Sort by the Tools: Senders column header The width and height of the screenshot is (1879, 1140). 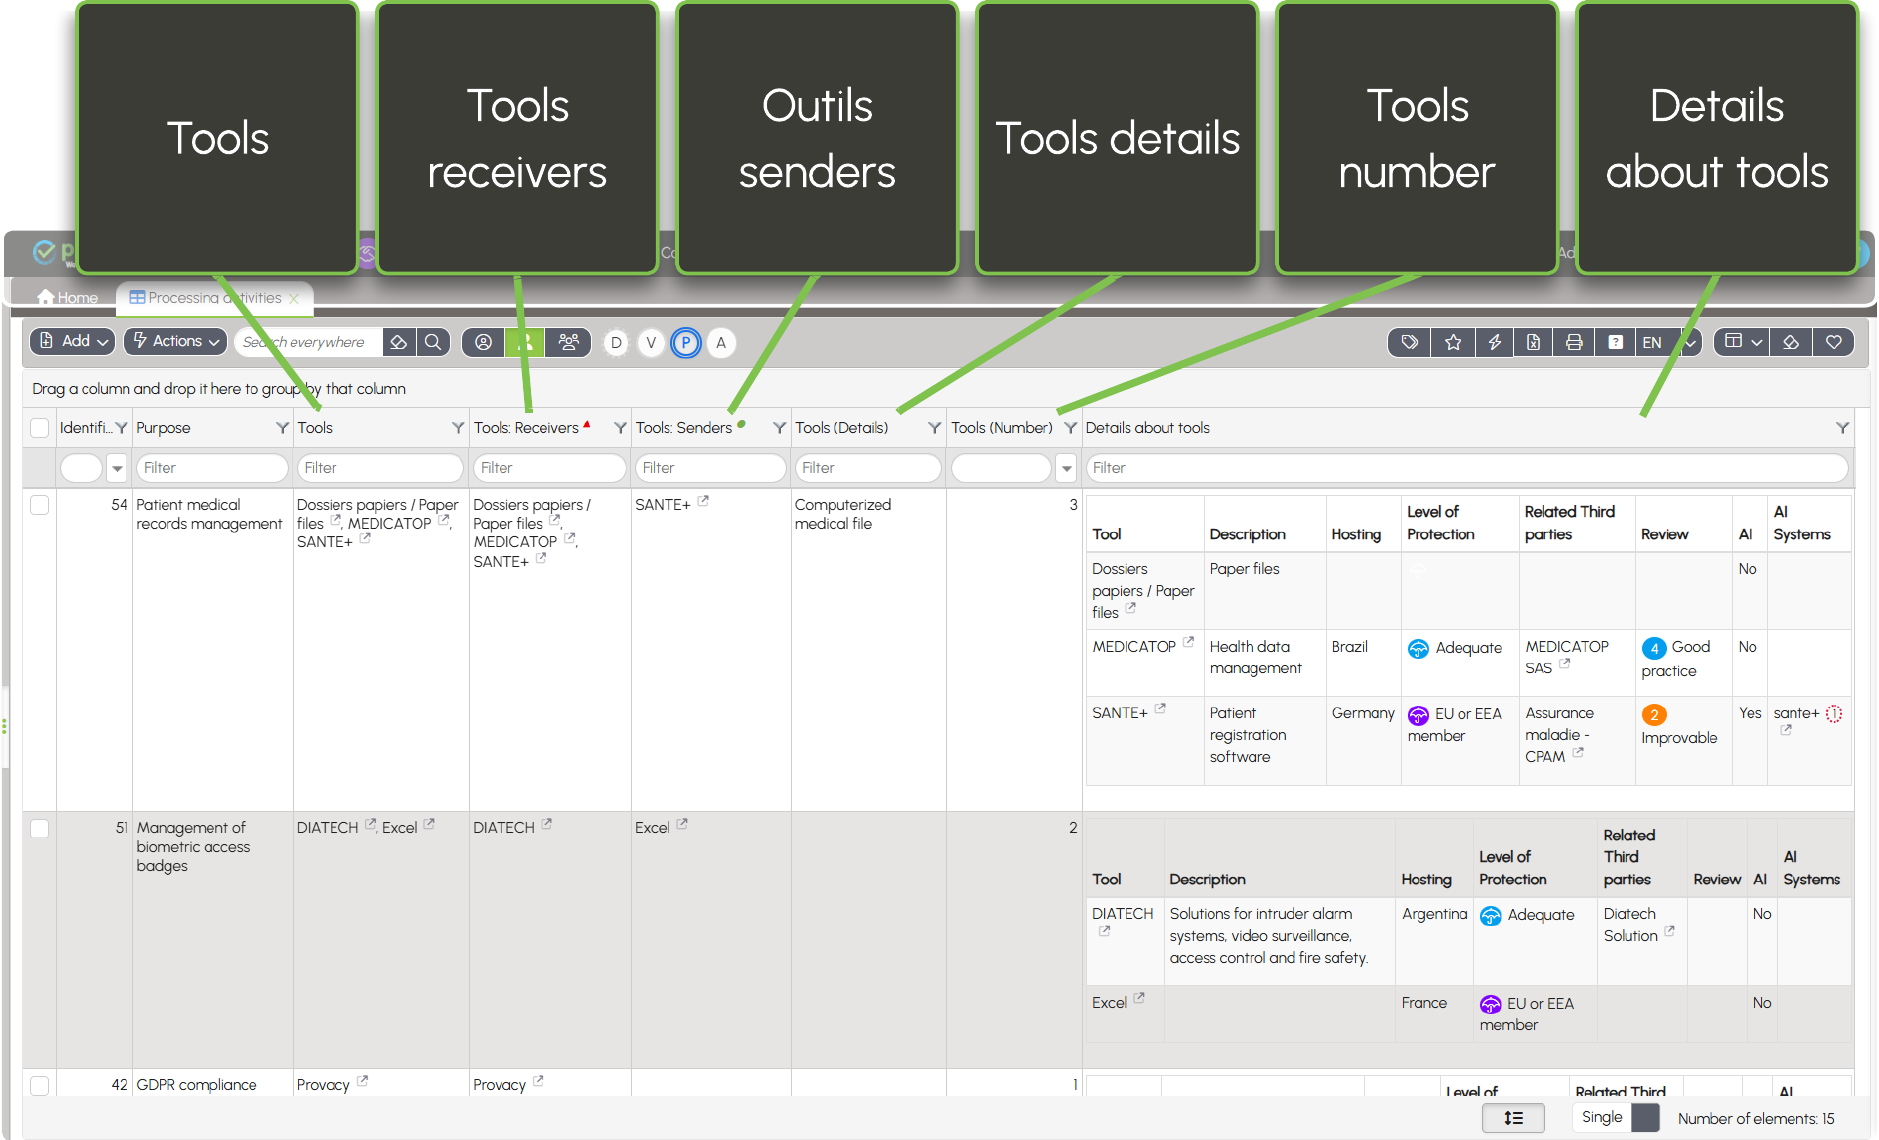pyautogui.click(x=684, y=428)
